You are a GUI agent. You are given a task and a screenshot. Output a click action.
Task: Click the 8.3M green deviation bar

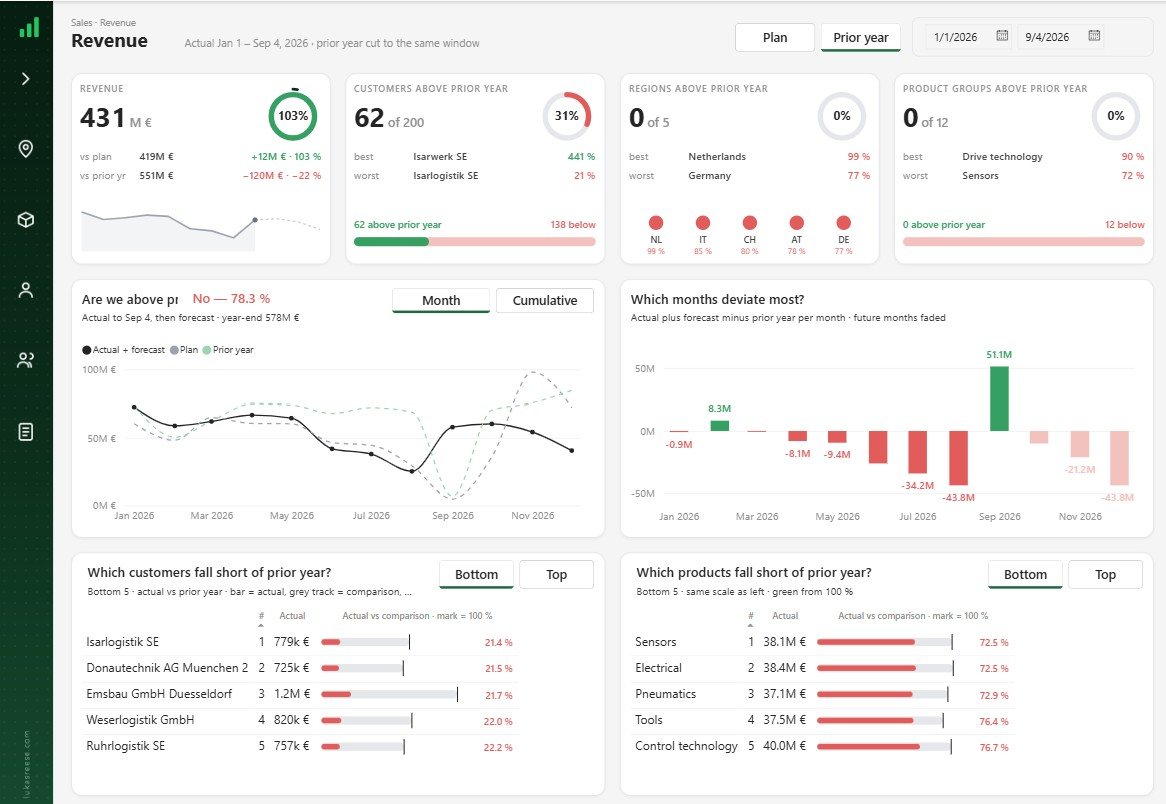(720, 425)
